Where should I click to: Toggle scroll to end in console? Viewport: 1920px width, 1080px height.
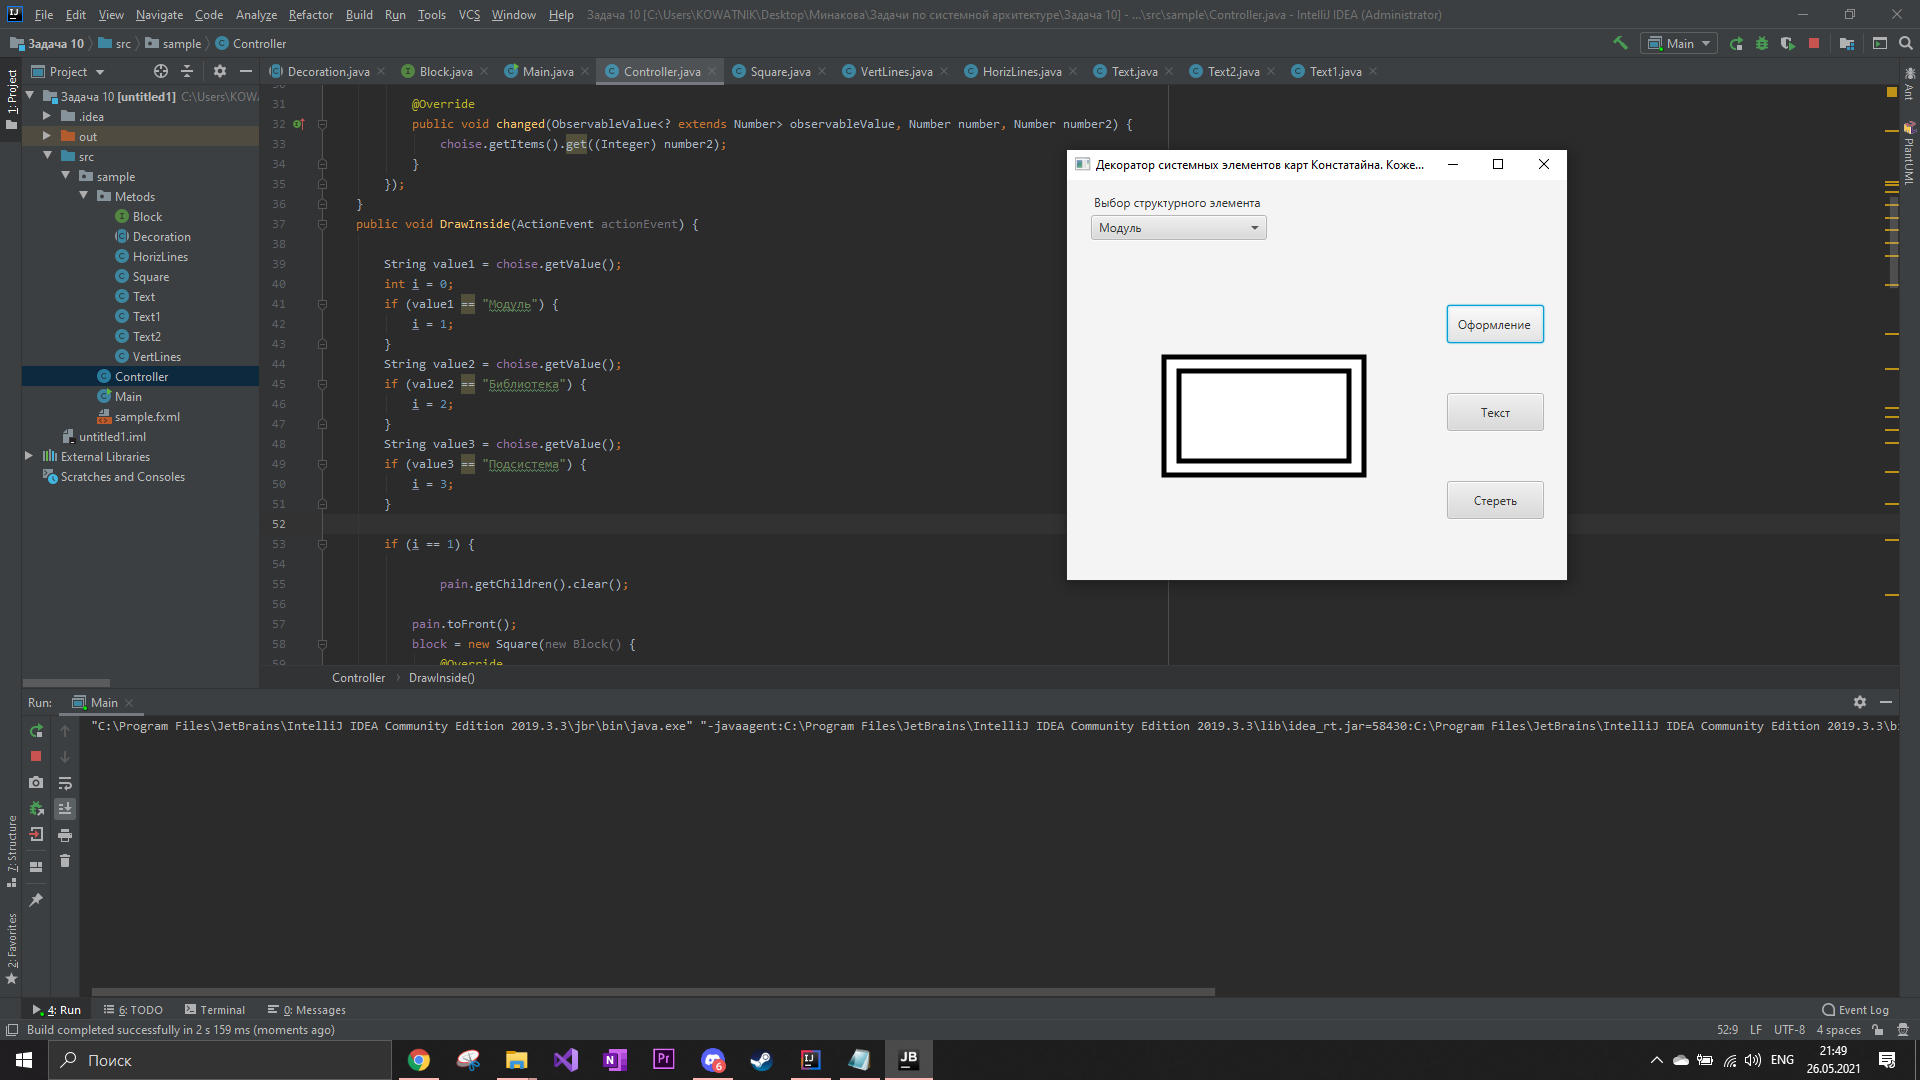click(65, 808)
